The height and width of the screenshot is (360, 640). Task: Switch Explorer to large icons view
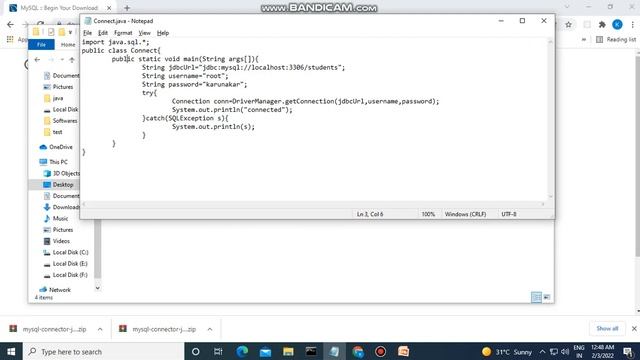[547, 297]
